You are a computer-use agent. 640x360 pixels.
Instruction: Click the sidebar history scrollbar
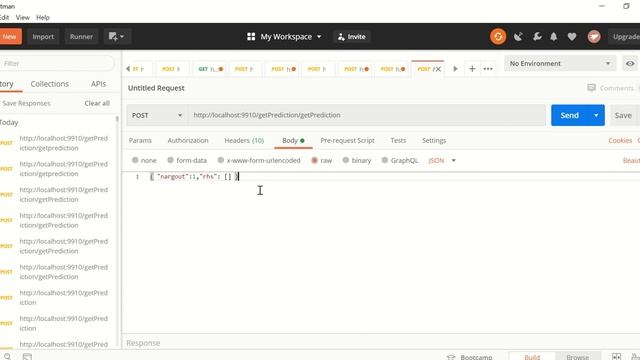click(x=118, y=119)
